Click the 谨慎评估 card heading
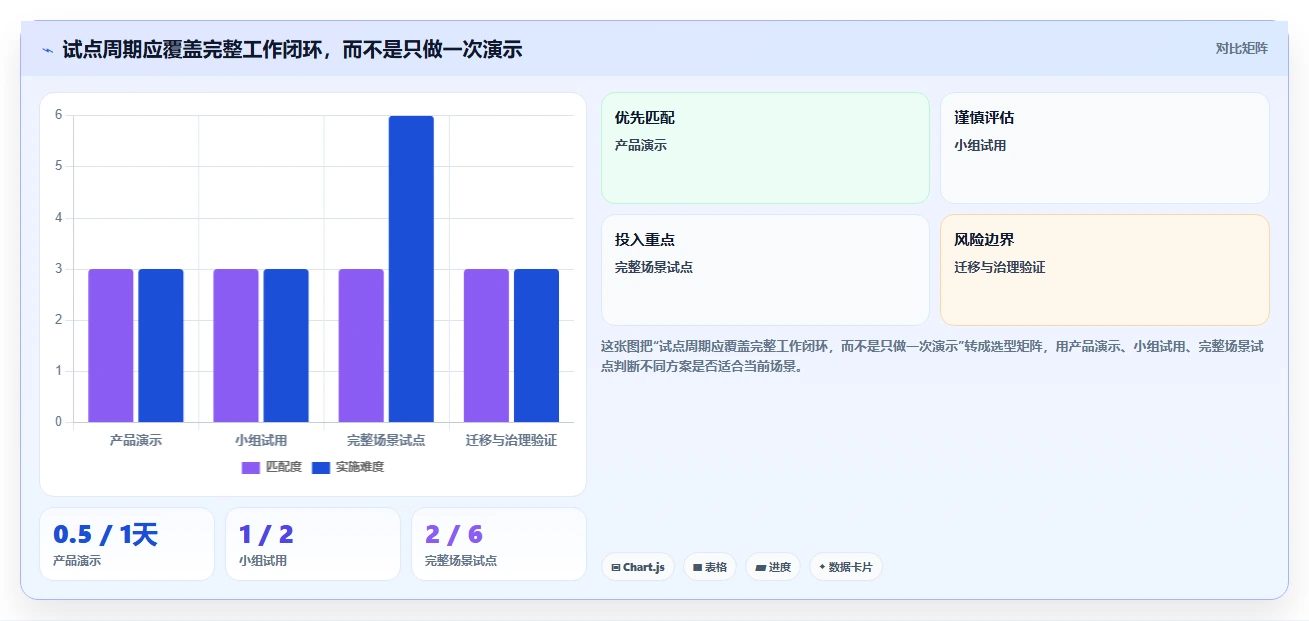 pos(984,118)
